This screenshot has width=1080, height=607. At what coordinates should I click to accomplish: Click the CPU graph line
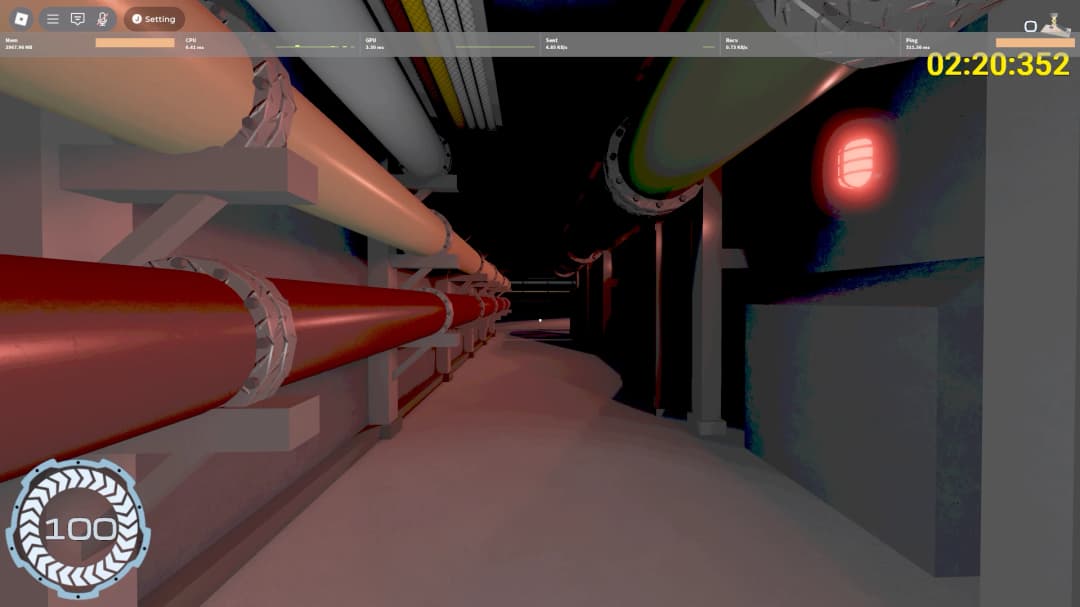(x=315, y=46)
